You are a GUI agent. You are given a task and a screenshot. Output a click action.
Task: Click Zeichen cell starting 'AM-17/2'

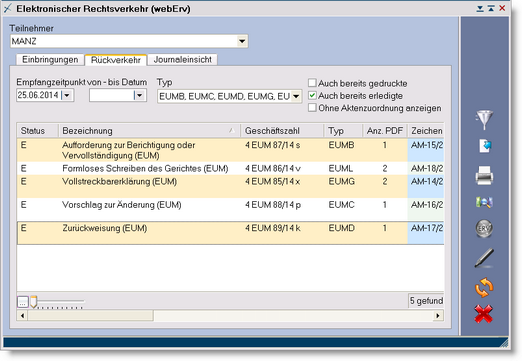tap(426, 233)
